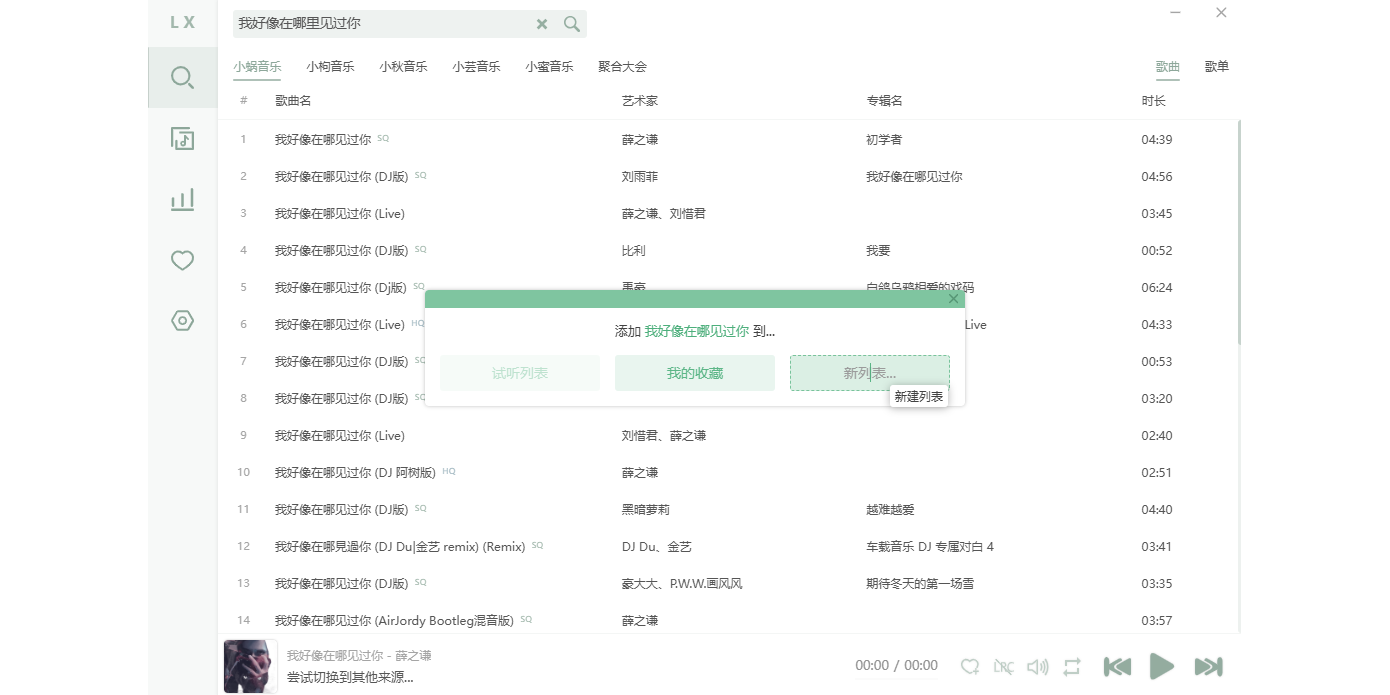Viewport: 1390px width, 695px height.
Task: Click the album cover thumbnail in player bar
Action: 250,666
